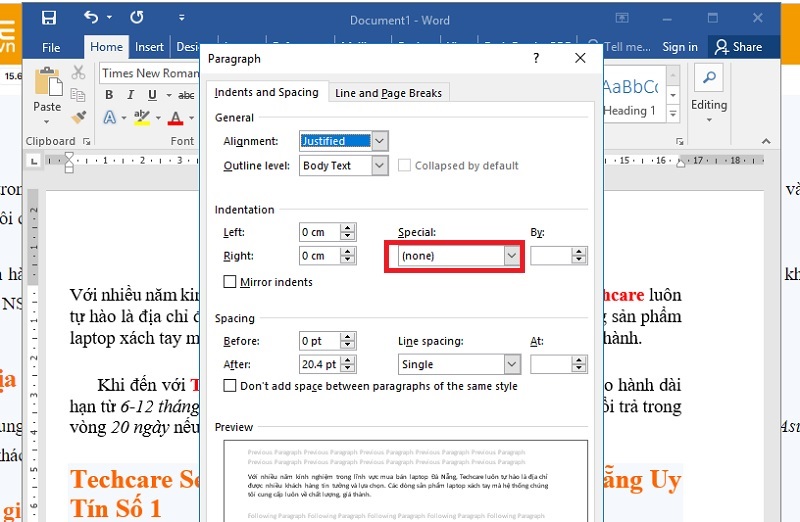800x522 pixels.
Task: Click Left indentation spinner arrows
Action: tap(347, 232)
